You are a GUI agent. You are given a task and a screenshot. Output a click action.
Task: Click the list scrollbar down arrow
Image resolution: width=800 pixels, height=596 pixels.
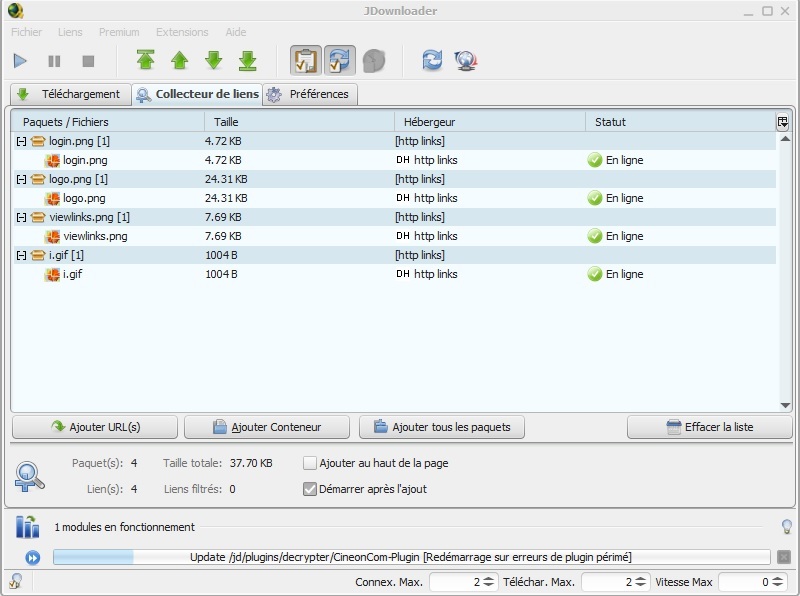(x=785, y=406)
